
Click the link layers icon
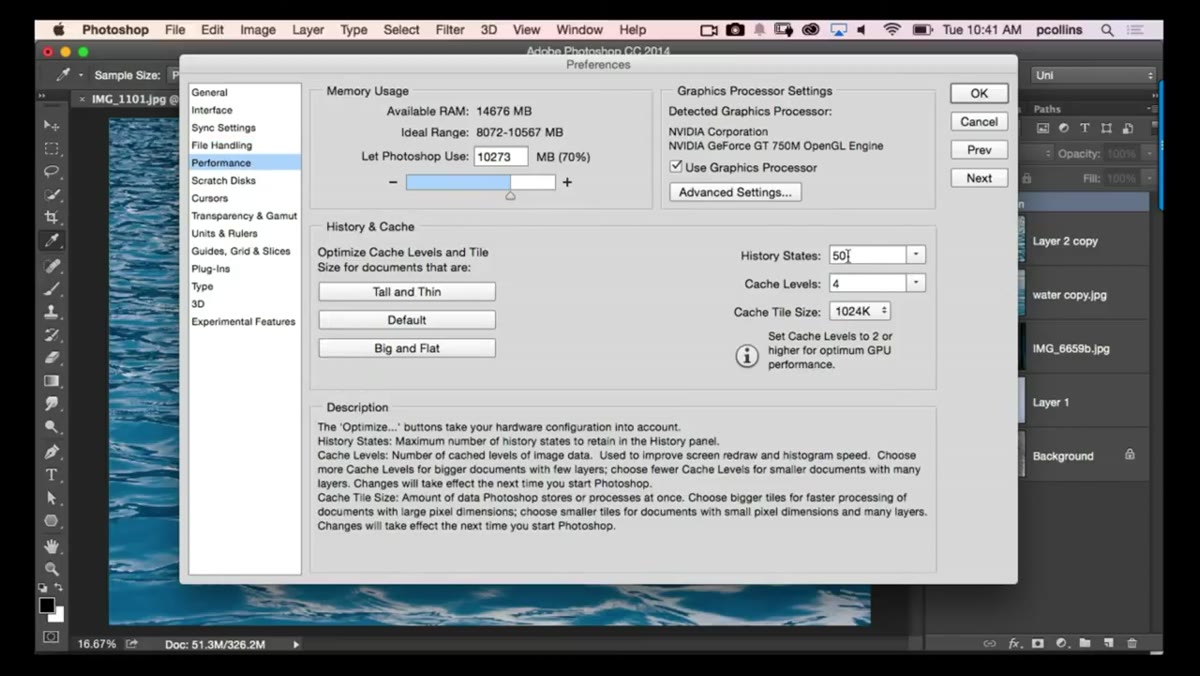[x=989, y=643]
